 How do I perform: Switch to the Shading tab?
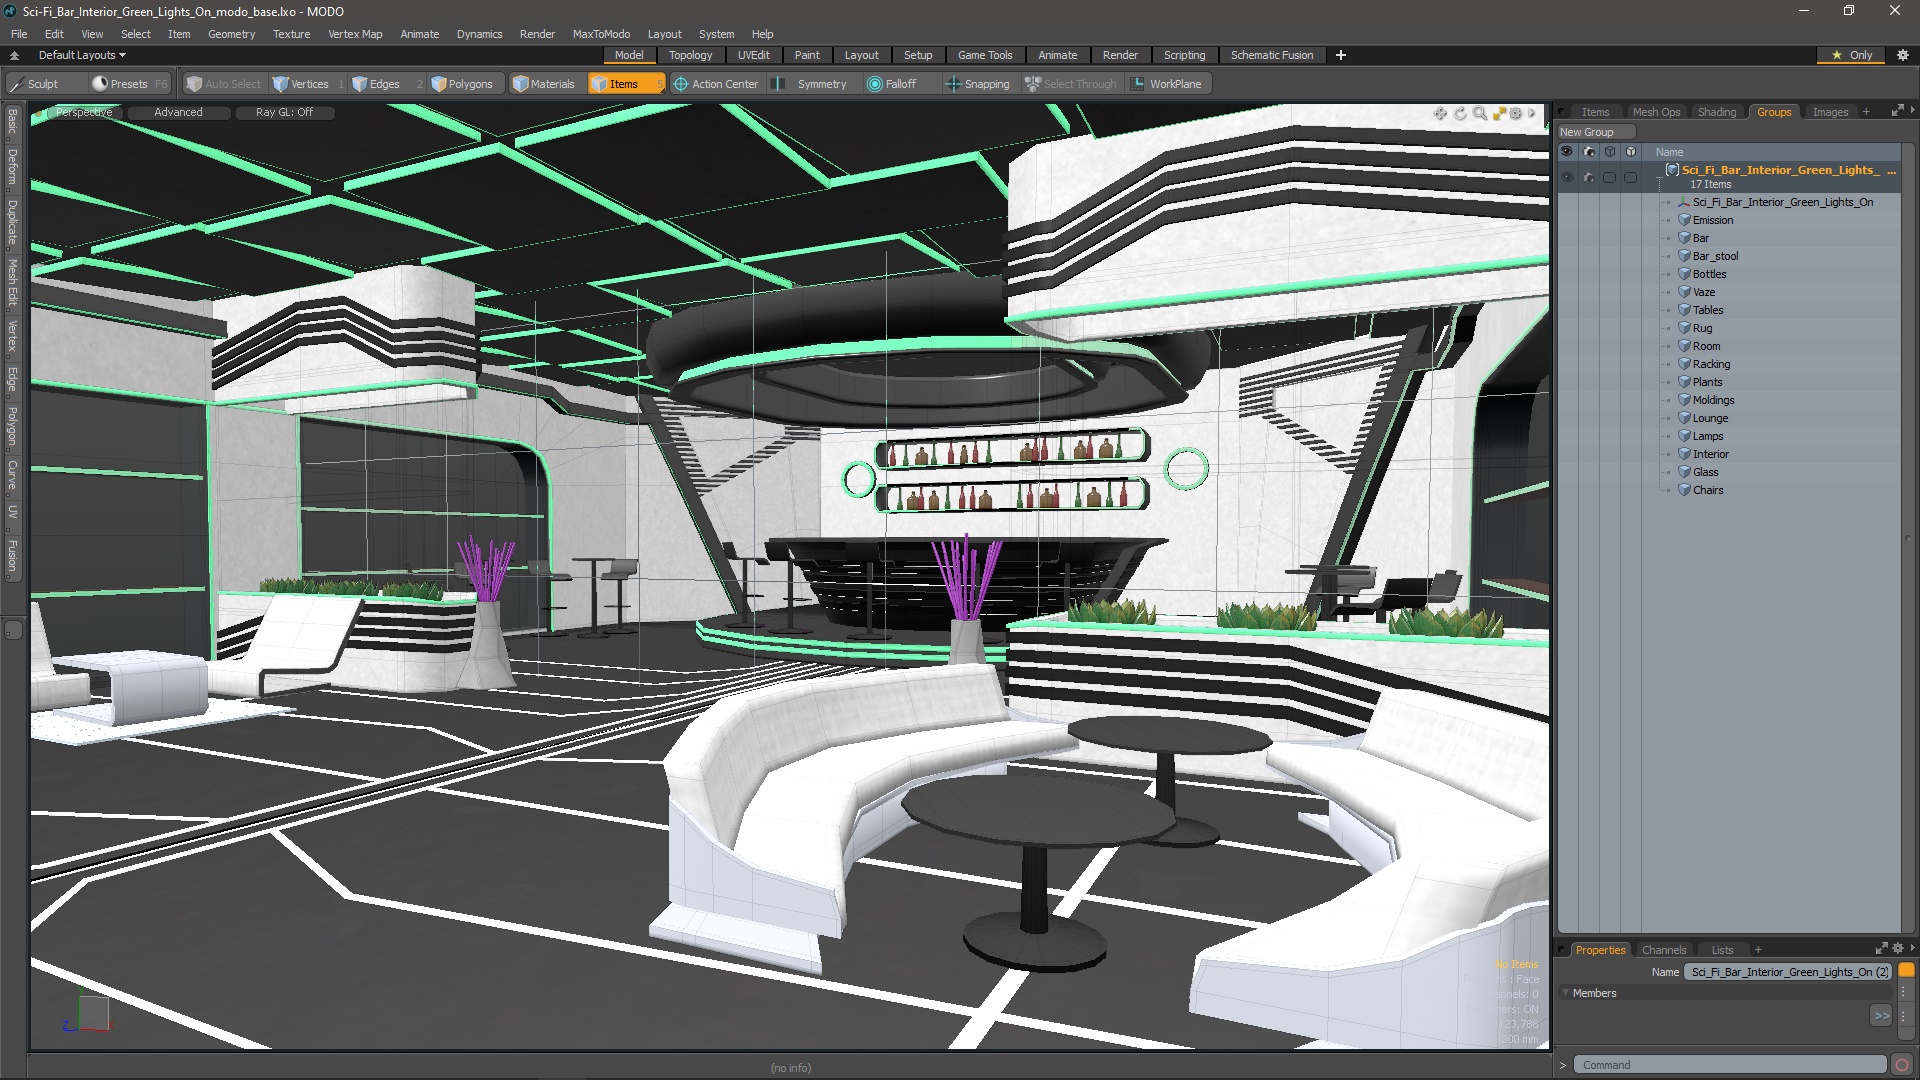(1716, 112)
